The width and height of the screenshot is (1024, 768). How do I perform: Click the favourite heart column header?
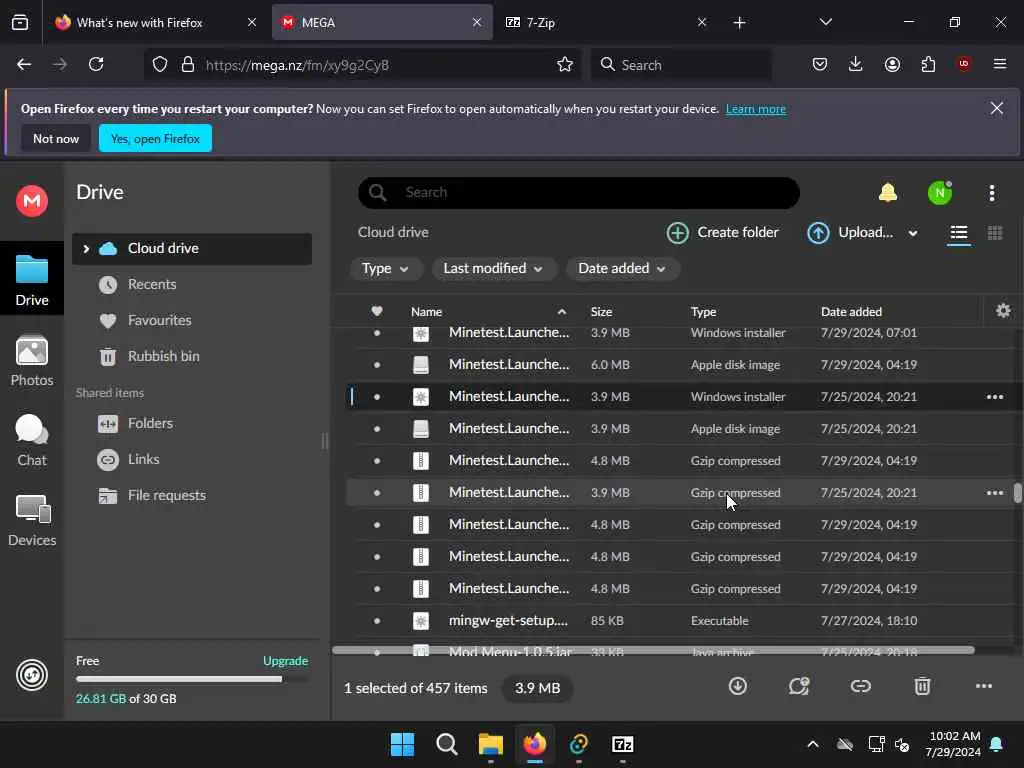click(377, 312)
